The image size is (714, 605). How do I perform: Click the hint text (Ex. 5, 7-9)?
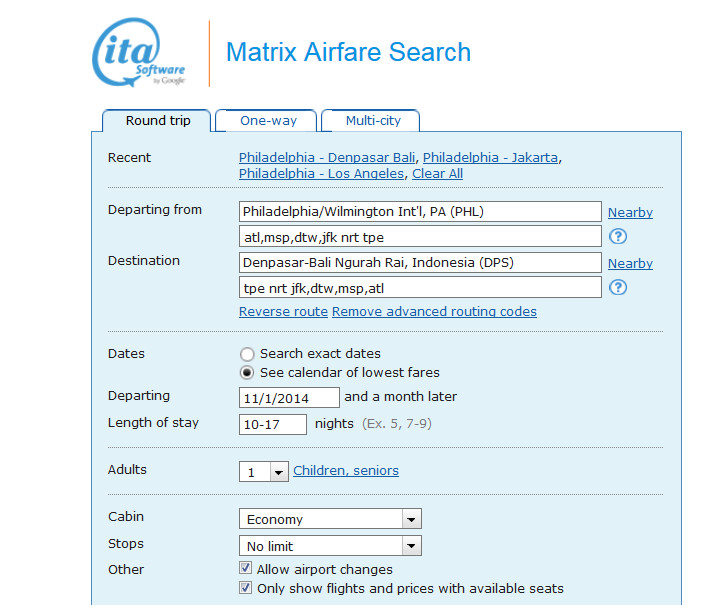pyautogui.click(x=397, y=424)
